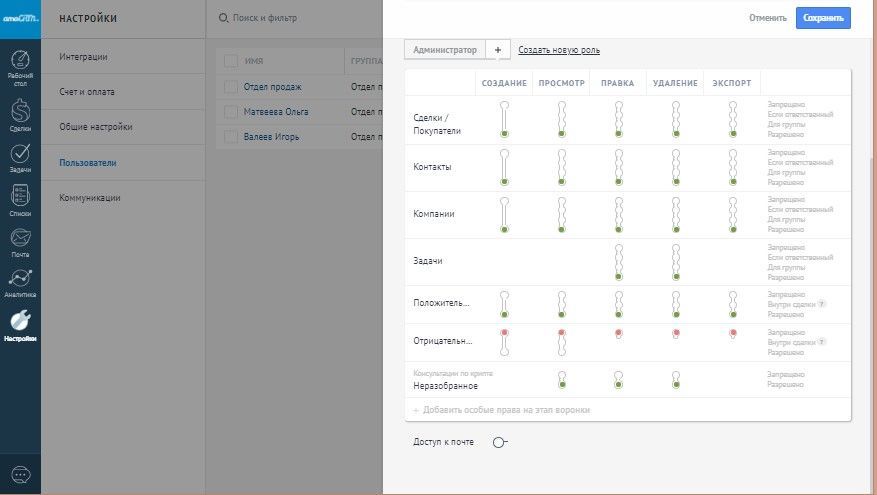
Task: Select the Матвеева Ольга checkbox
Action: [231, 111]
